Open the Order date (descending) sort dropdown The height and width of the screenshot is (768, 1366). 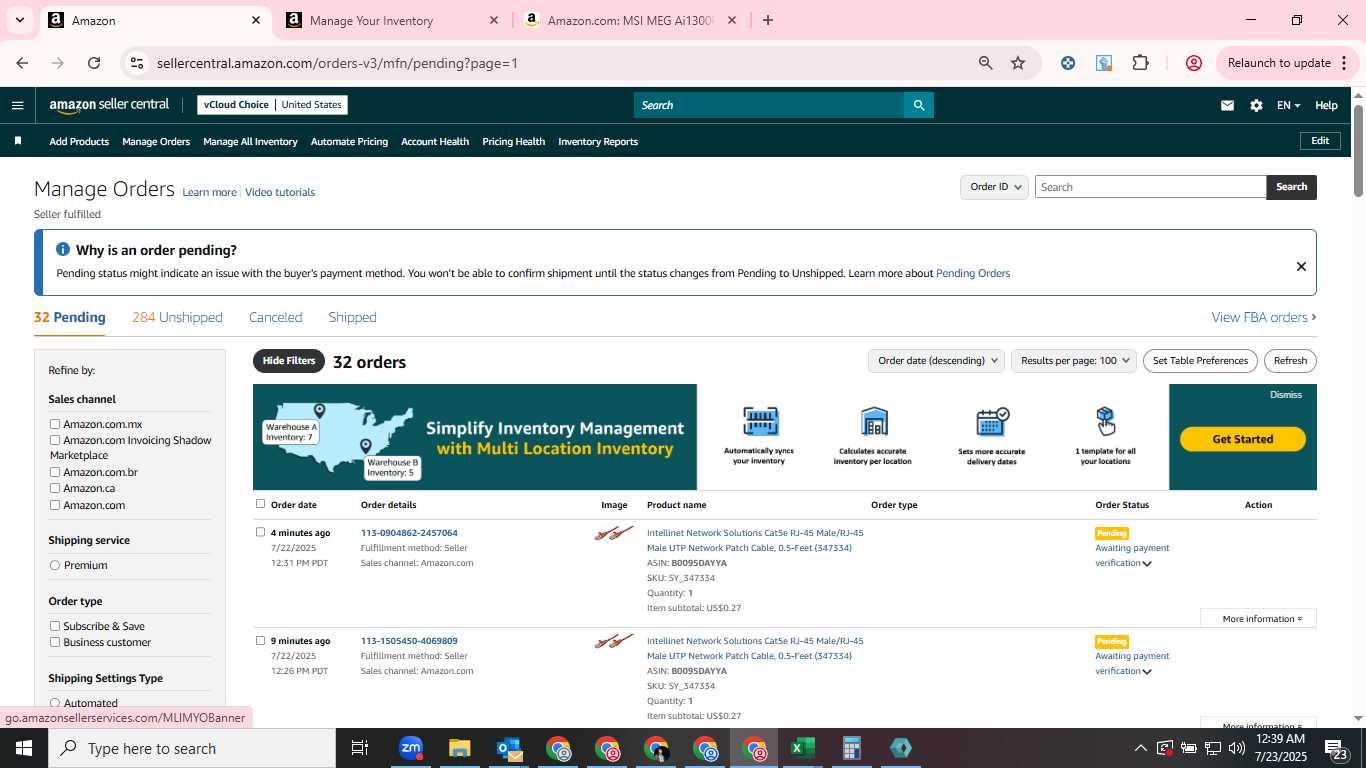(936, 361)
